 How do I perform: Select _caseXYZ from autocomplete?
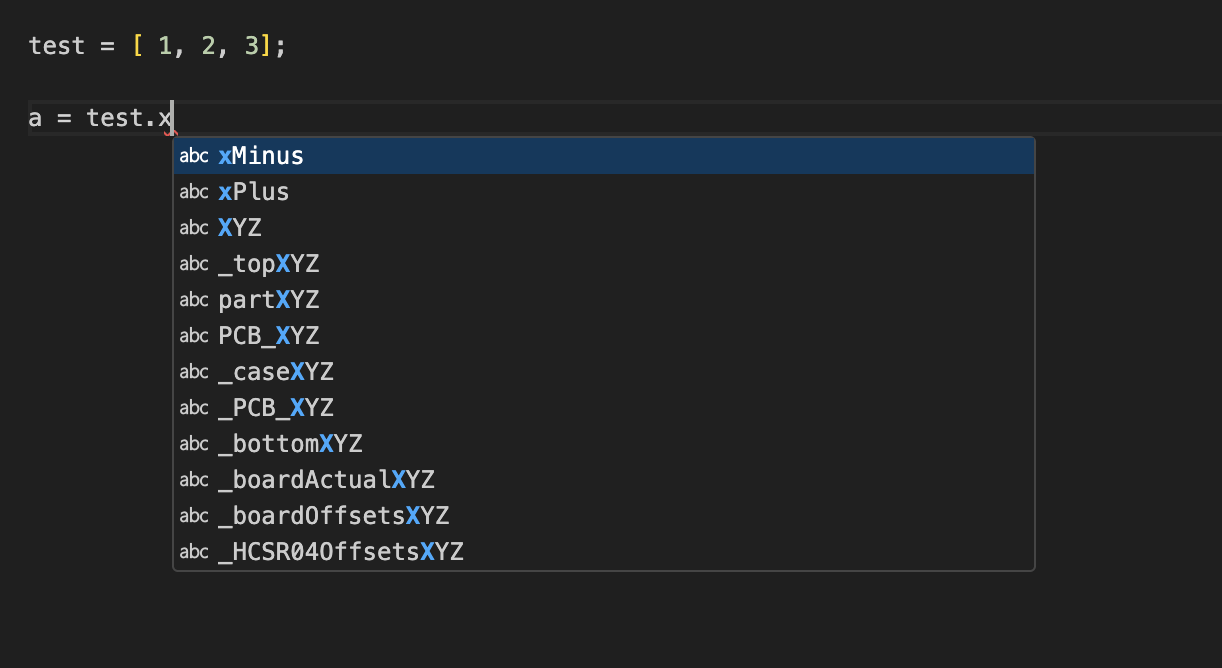[276, 372]
